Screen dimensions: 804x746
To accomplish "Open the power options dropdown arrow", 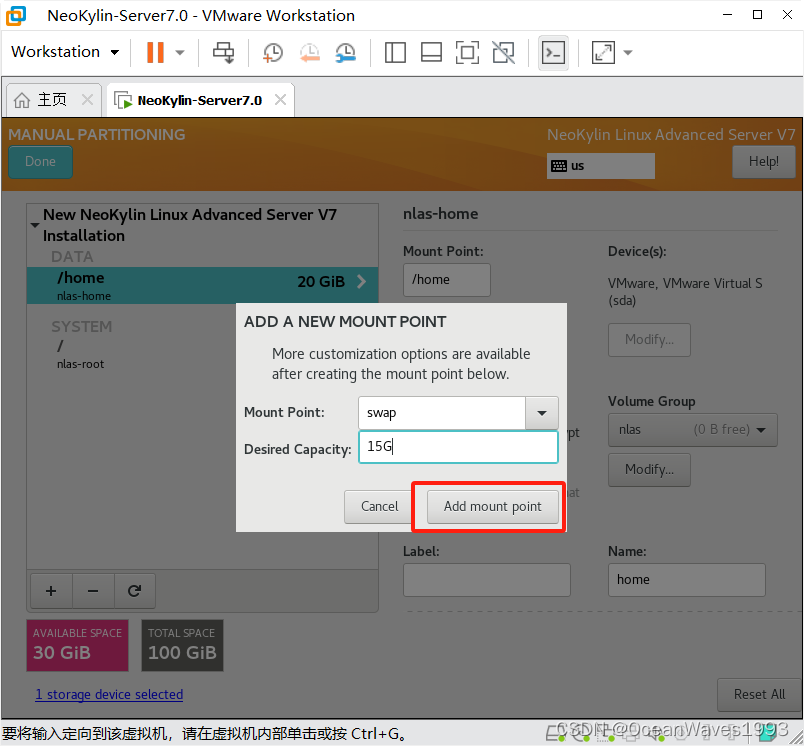I will tap(179, 52).
